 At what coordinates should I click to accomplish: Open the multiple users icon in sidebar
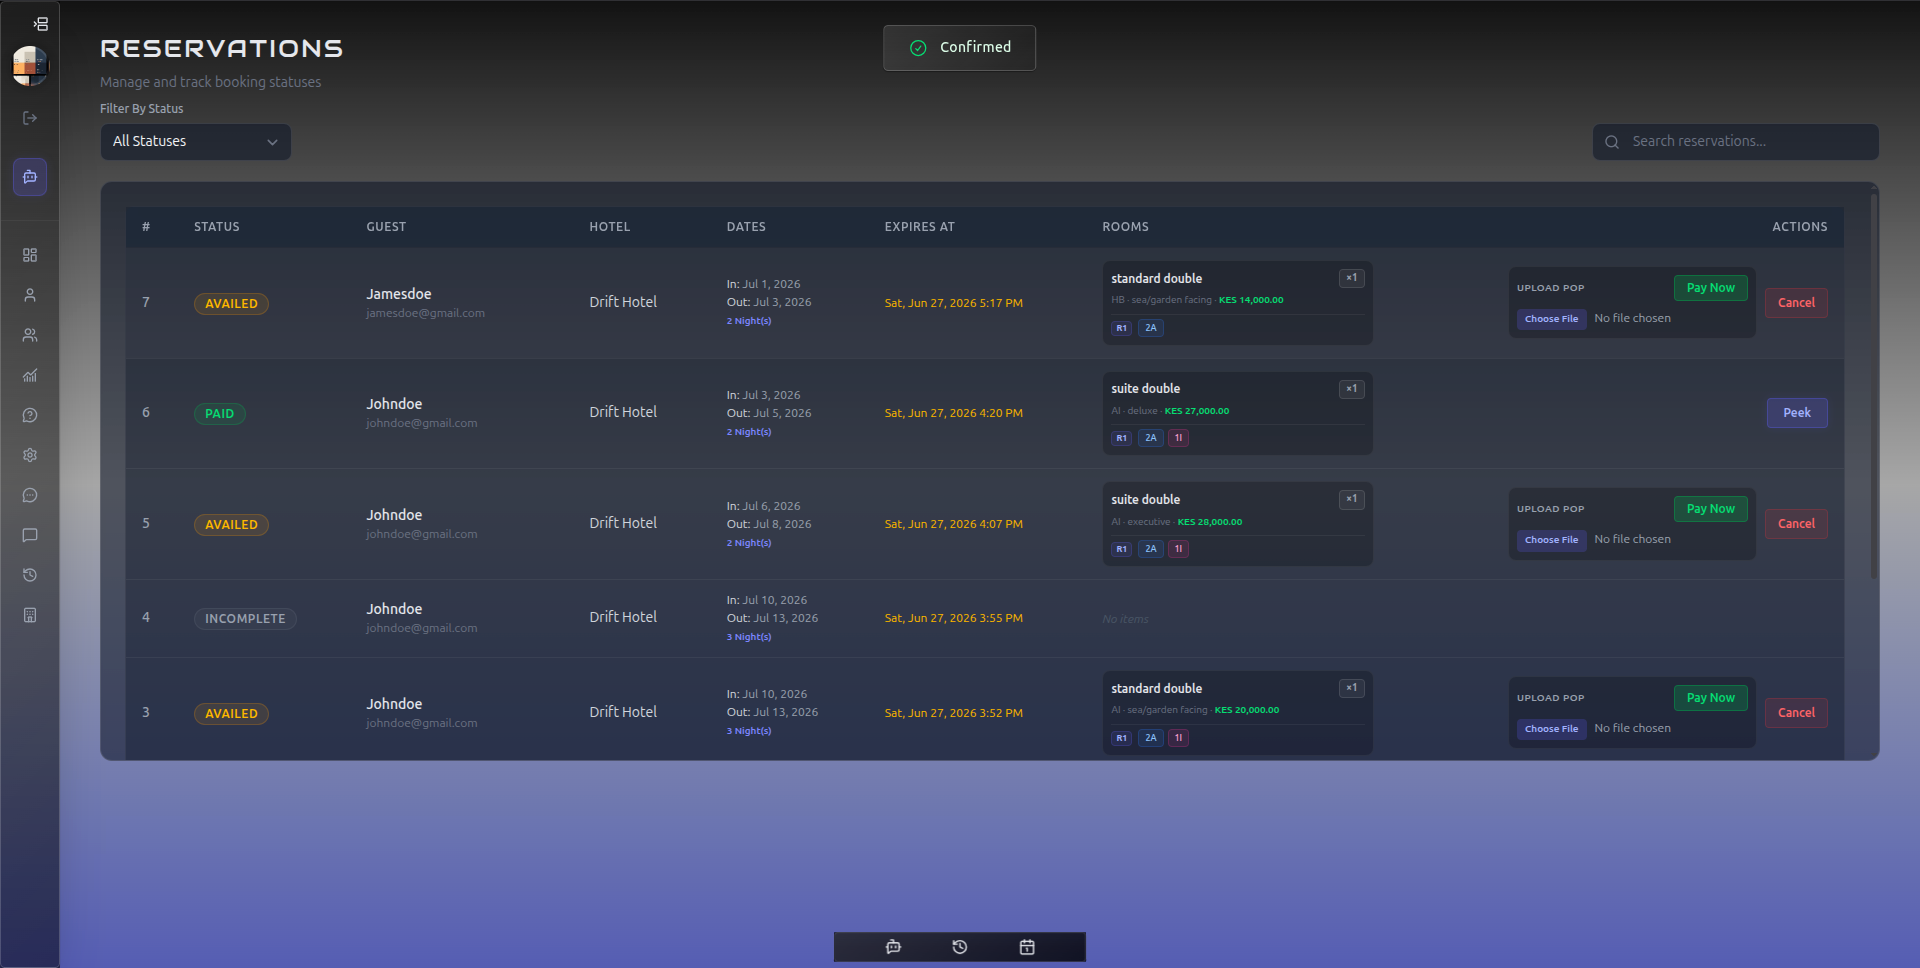click(x=30, y=335)
